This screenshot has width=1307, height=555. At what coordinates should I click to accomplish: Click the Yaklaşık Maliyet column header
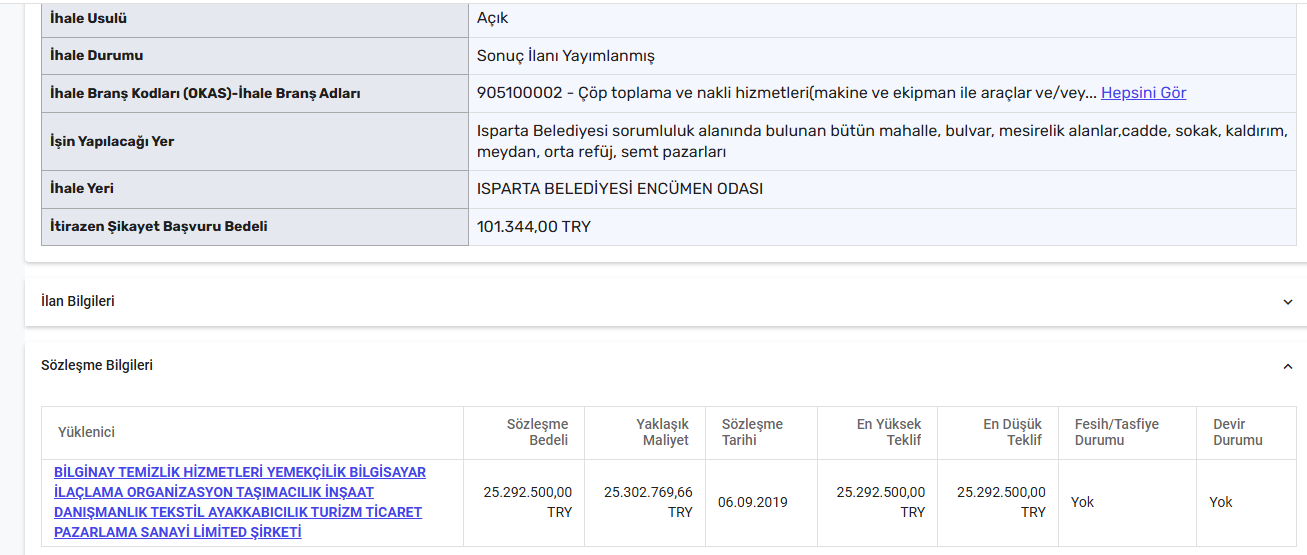point(662,432)
